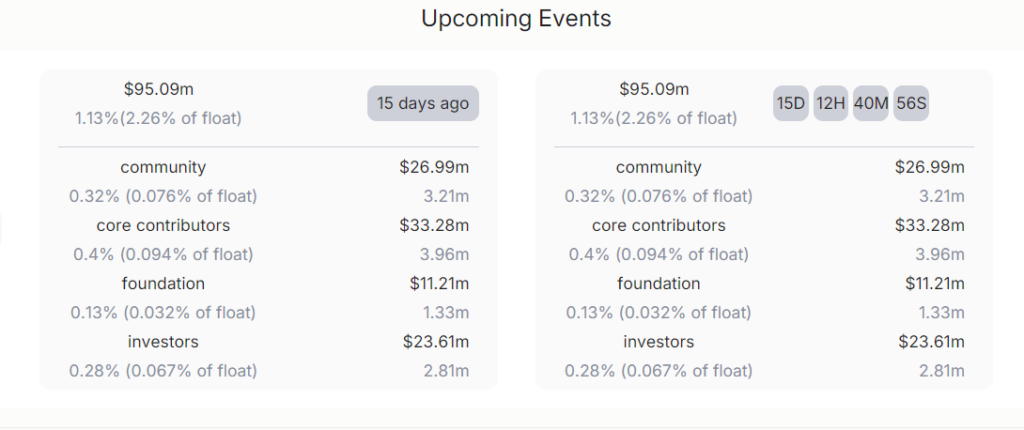
Task: Click $95.09m total in the left card
Action: click(x=158, y=90)
